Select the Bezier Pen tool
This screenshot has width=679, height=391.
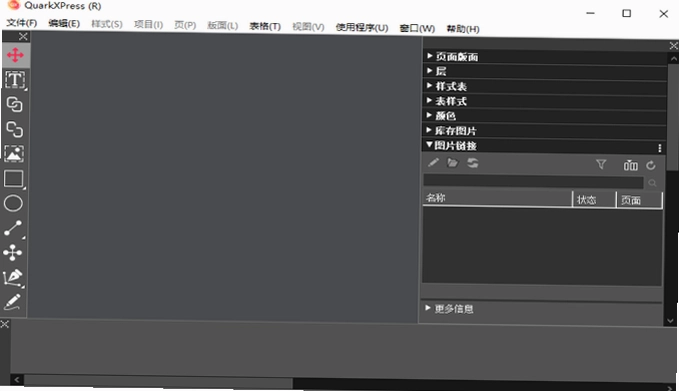13,278
